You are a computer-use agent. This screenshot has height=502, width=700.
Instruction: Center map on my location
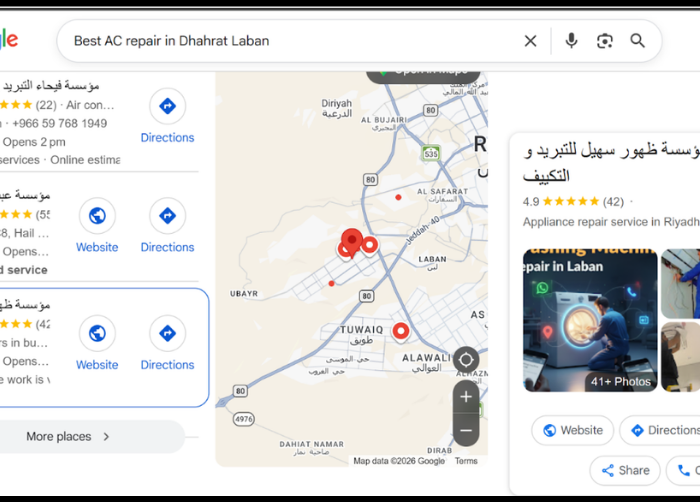(x=466, y=360)
